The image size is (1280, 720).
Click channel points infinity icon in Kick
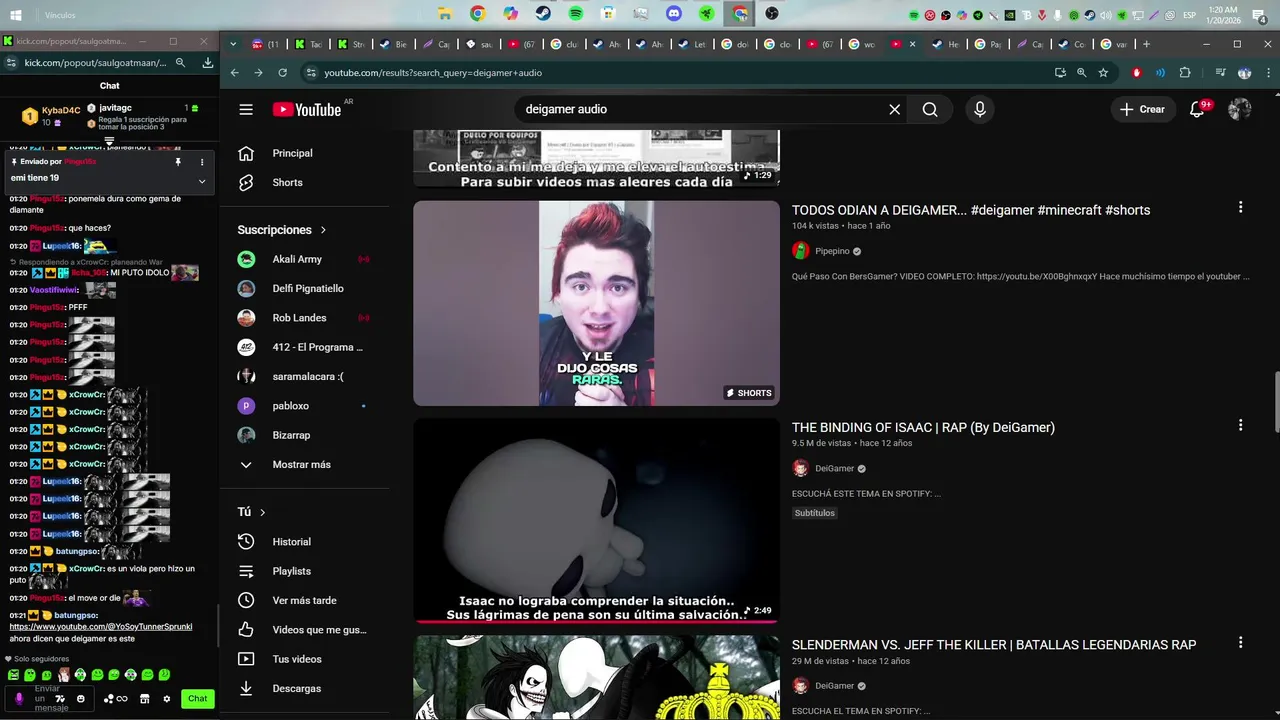(118, 699)
